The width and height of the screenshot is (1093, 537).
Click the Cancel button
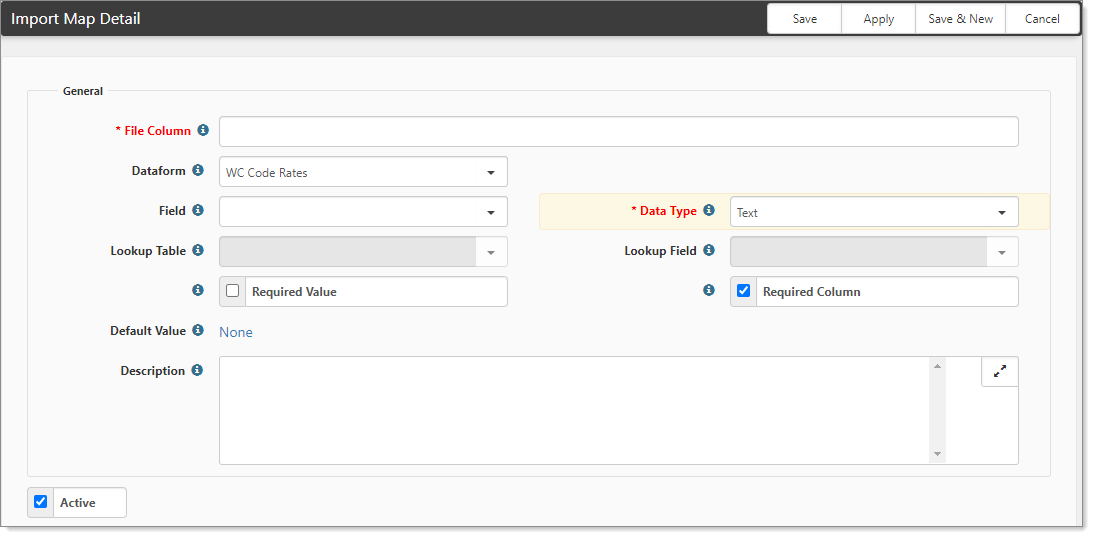(x=1042, y=19)
